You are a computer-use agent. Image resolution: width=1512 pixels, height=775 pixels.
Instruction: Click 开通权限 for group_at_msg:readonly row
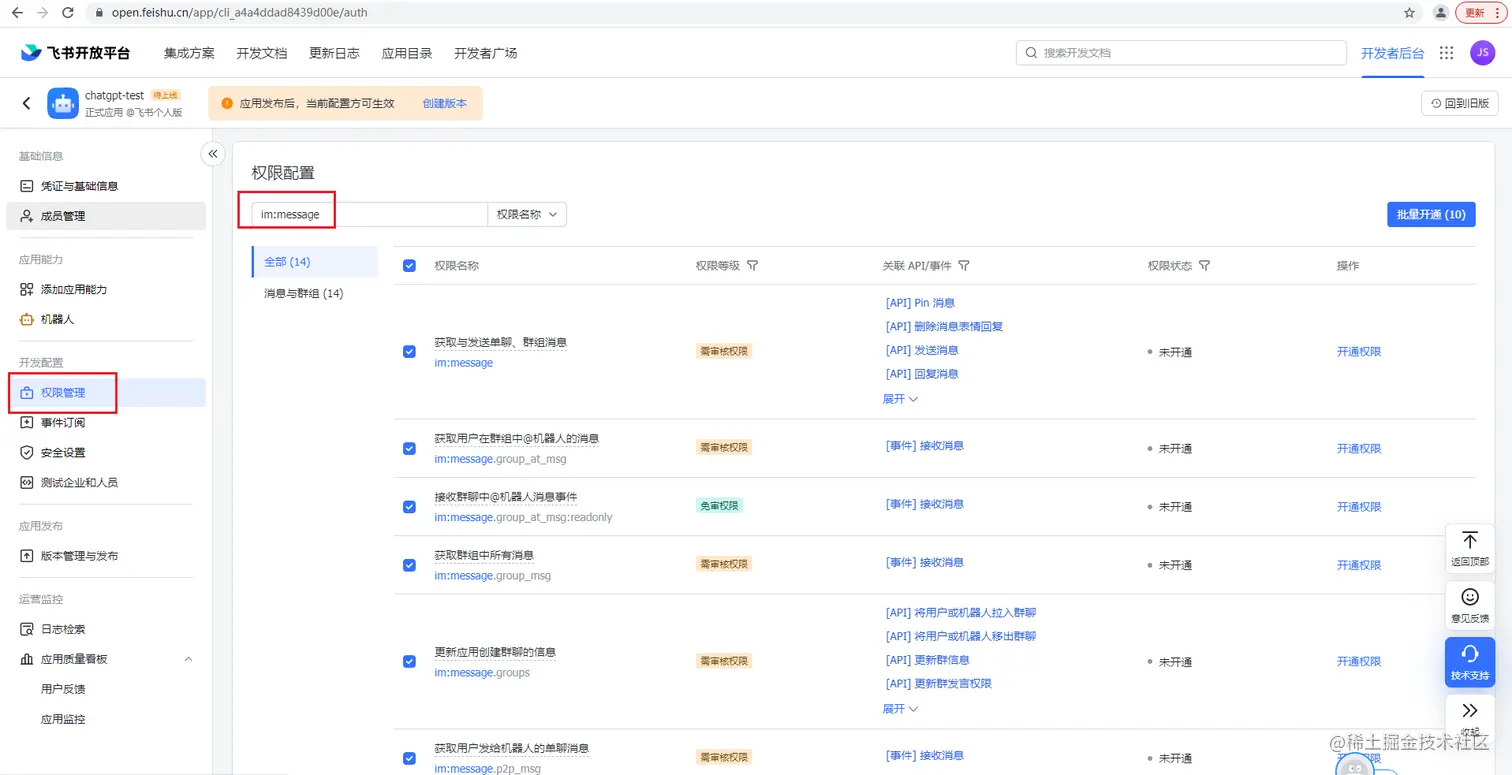click(1359, 507)
